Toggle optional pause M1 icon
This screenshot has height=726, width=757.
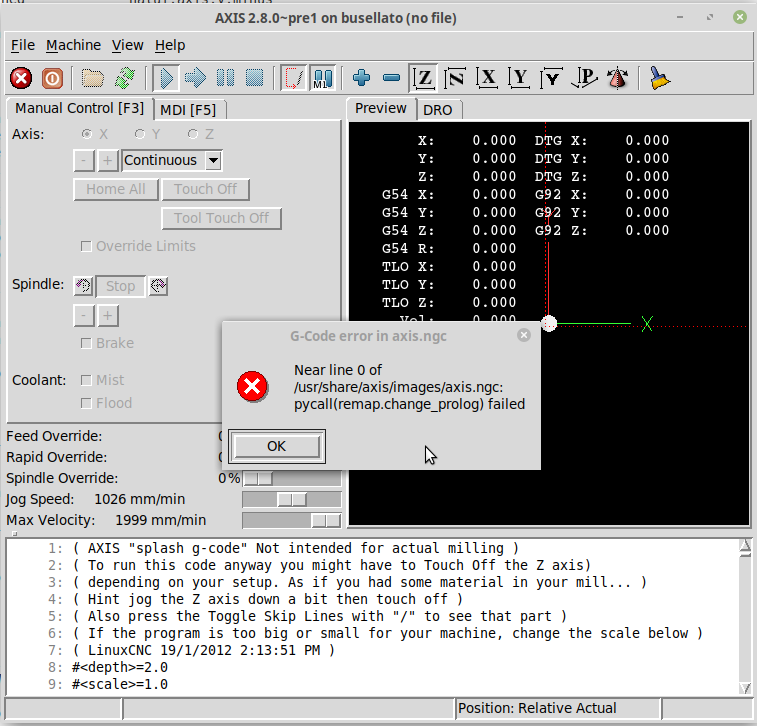(x=322, y=78)
